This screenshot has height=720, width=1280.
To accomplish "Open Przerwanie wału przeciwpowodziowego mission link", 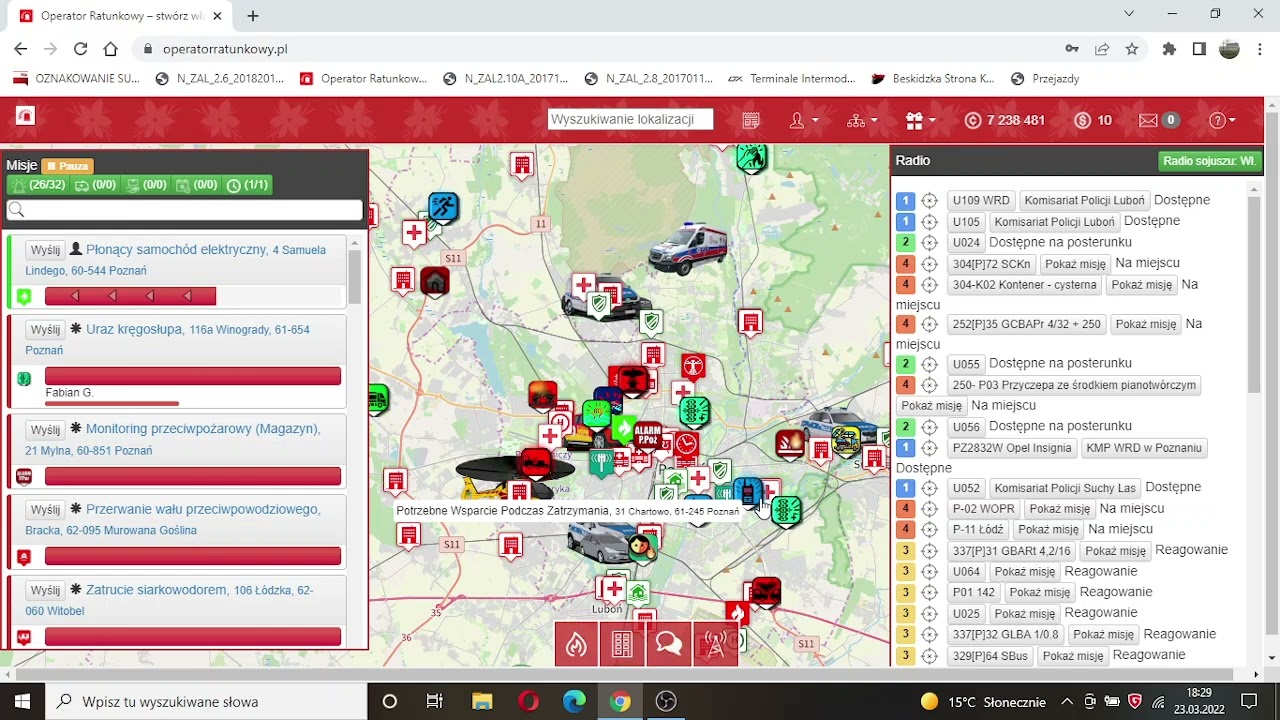I will coord(203,509).
